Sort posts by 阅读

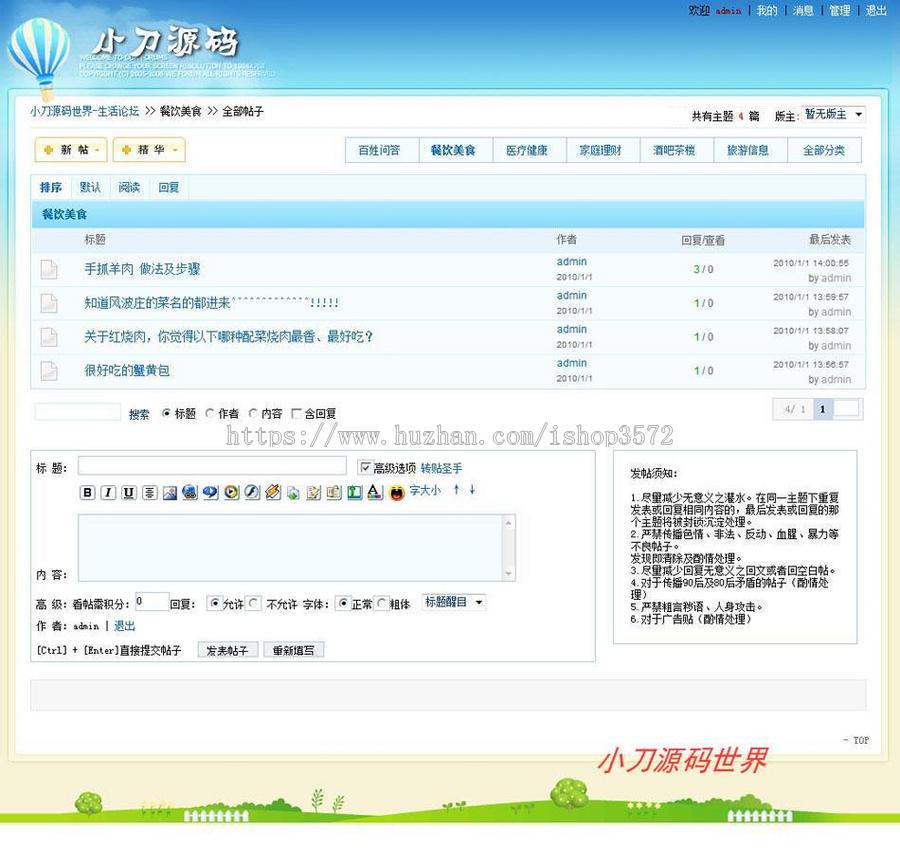[x=129, y=187]
